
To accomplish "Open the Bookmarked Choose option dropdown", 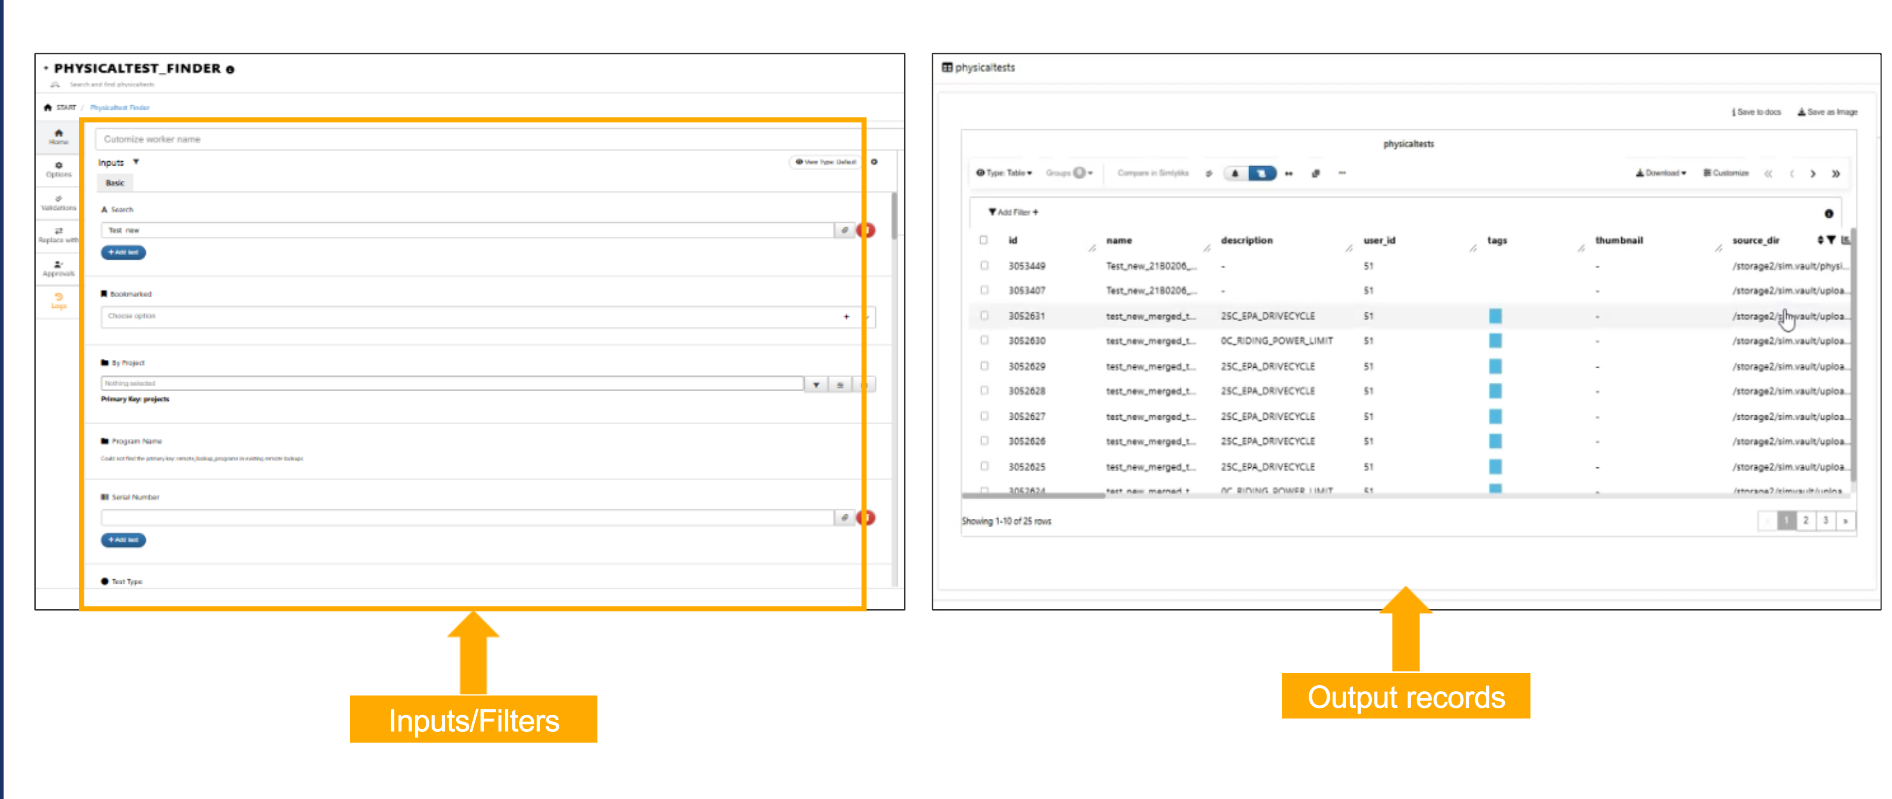I will click(487, 316).
